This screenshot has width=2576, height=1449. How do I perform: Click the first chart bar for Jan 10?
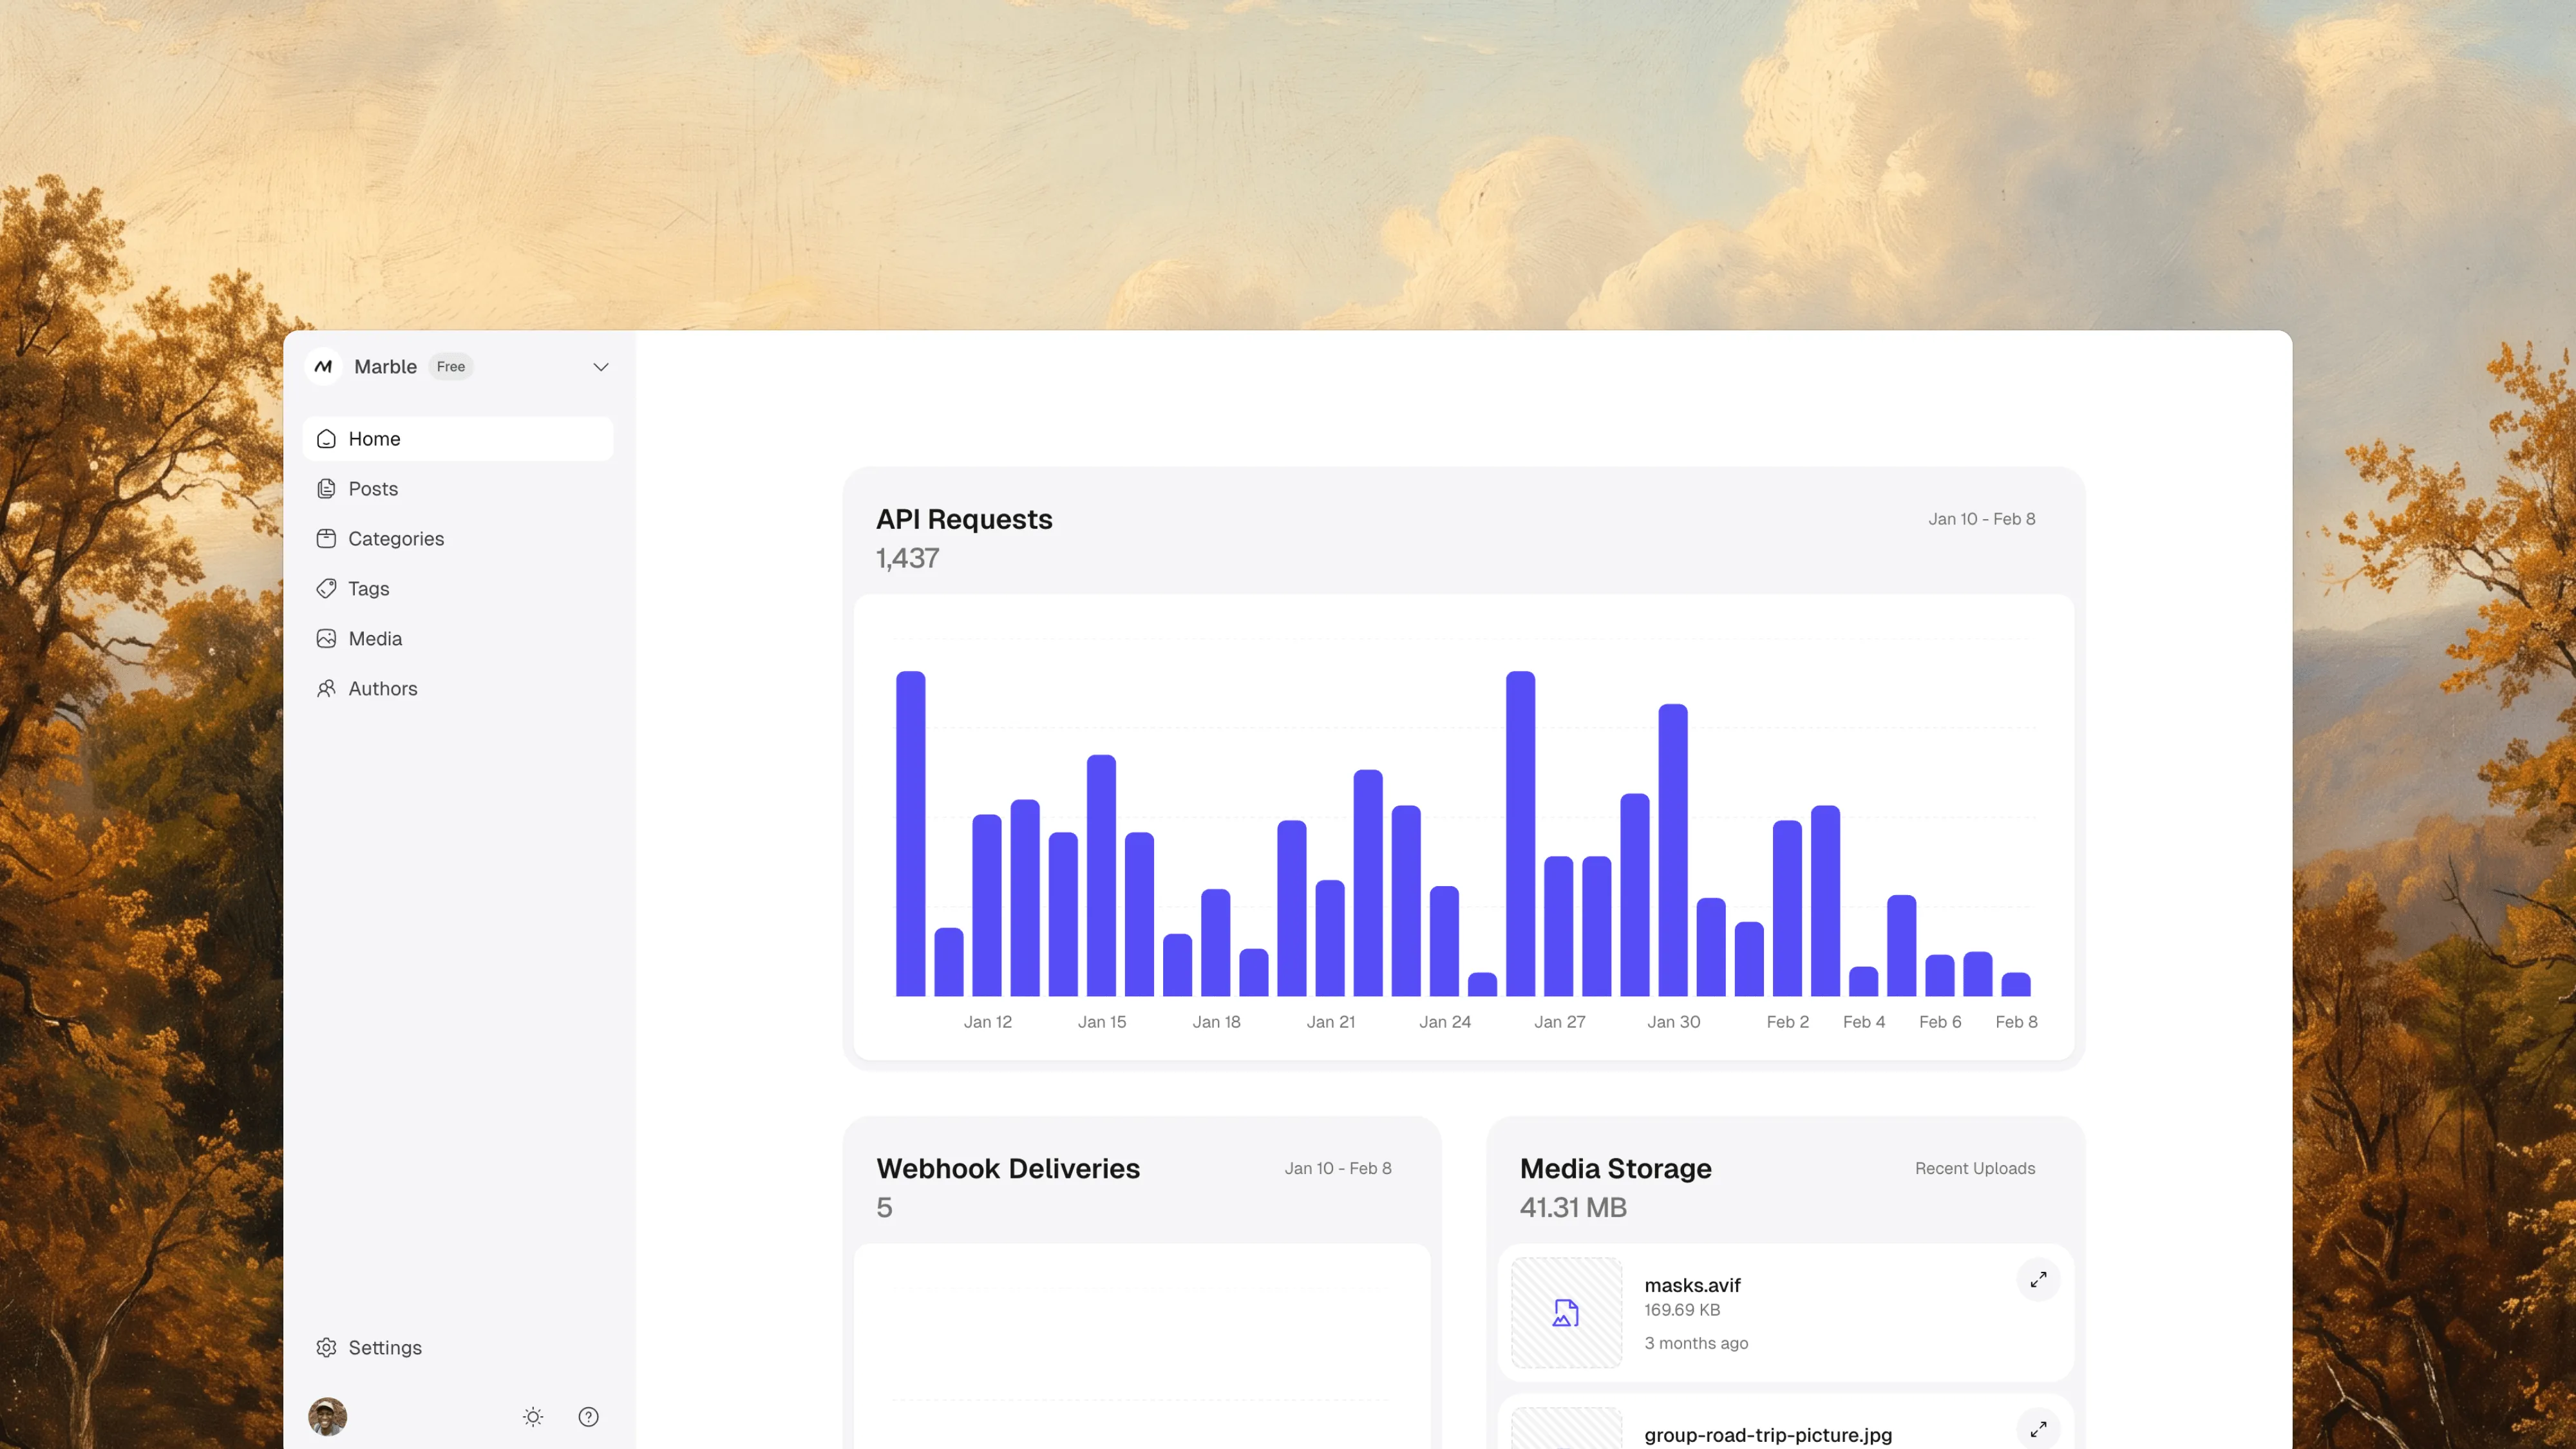pos(911,834)
